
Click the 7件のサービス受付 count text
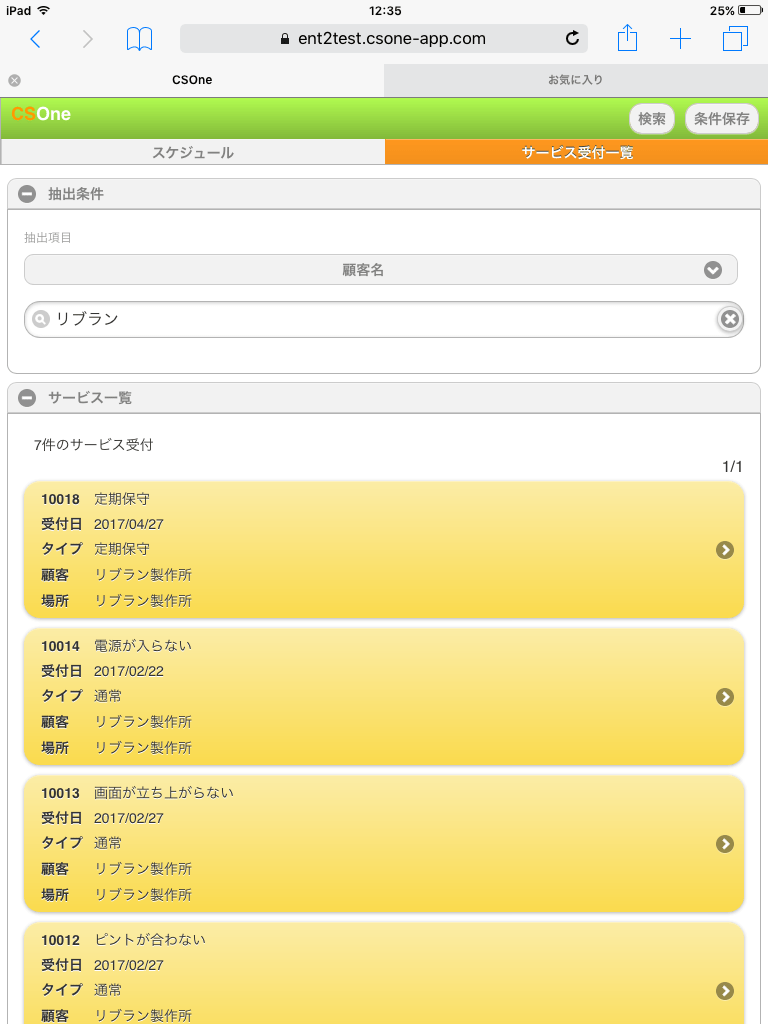(x=93, y=445)
